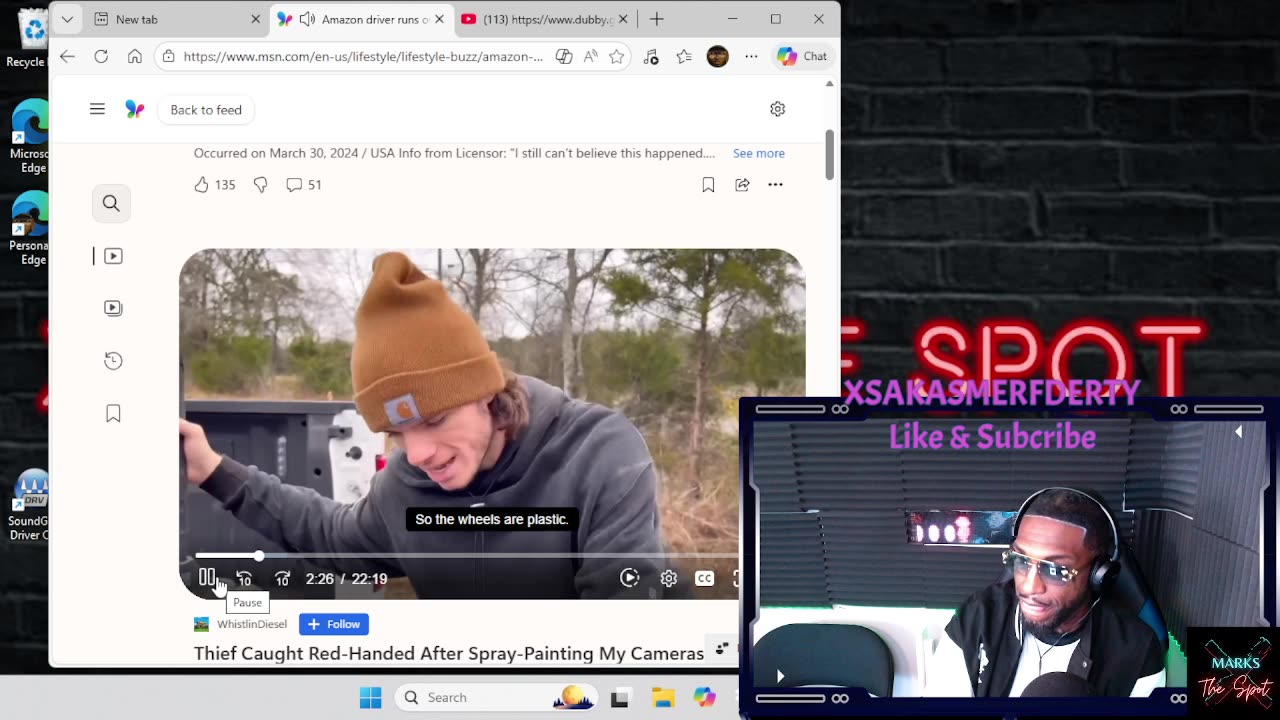1280x720 pixels.
Task: Close the New tab tab
Action: pyautogui.click(x=255, y=19)
